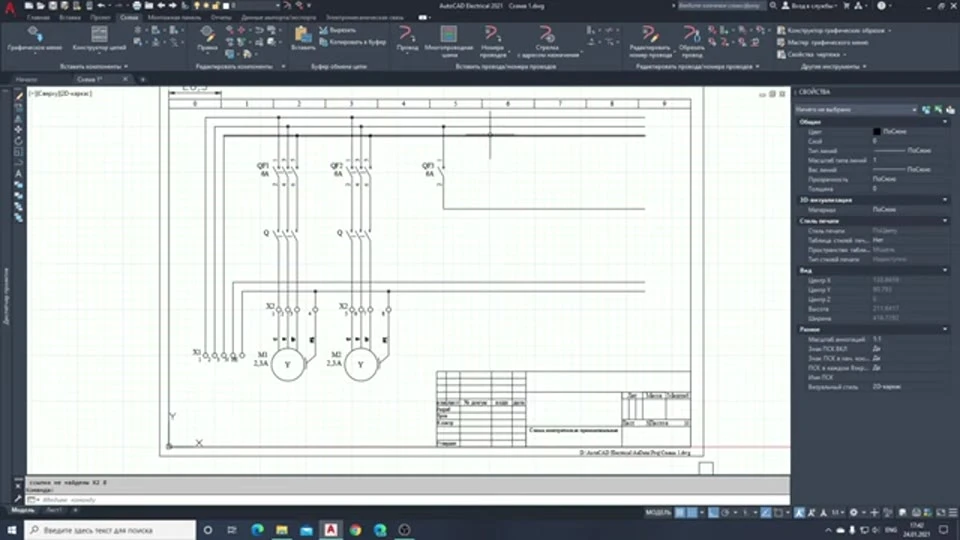Add a new drawing tab with plus
Image resolution: width=960 pixels, height=540 pixels.
pyautogui.click(x=143, y=80)
